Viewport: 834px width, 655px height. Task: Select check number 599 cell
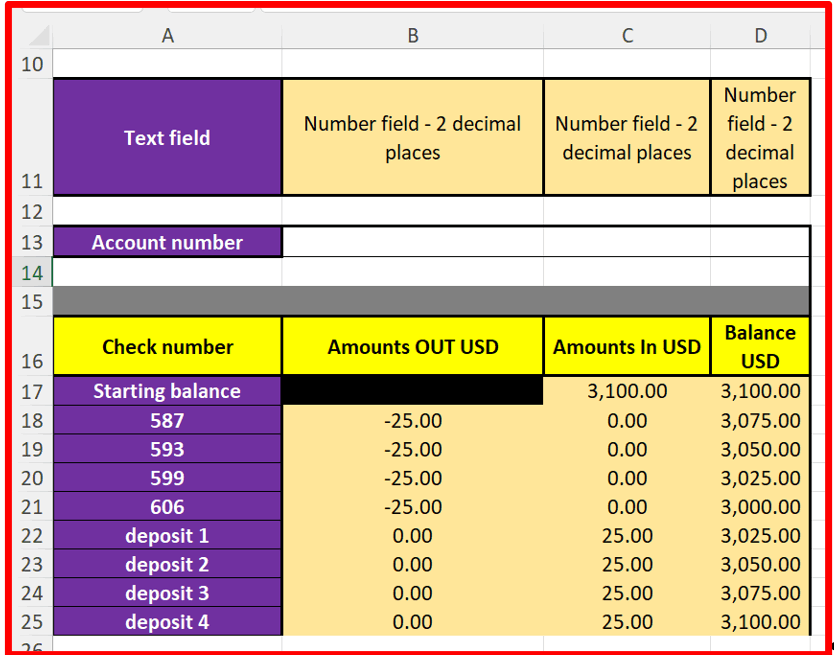point(168,478)
